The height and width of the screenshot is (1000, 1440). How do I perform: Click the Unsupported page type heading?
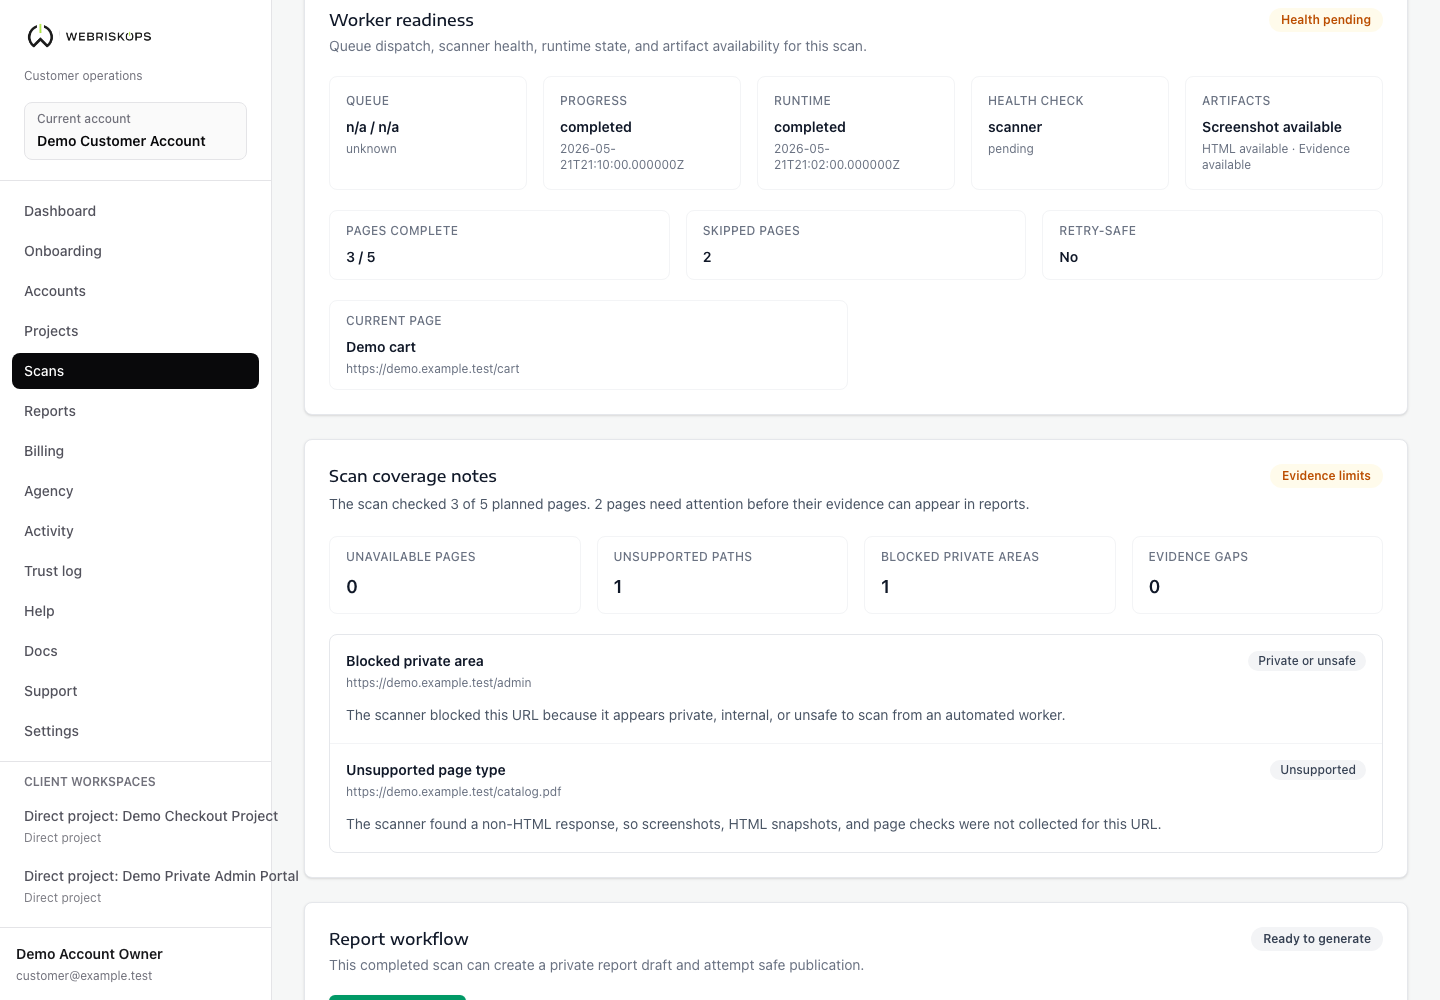point(426,770)
